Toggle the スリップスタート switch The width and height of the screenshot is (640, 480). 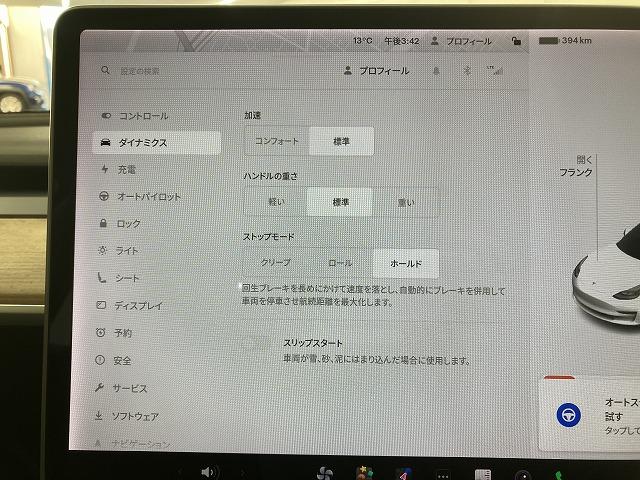point(257,346)
